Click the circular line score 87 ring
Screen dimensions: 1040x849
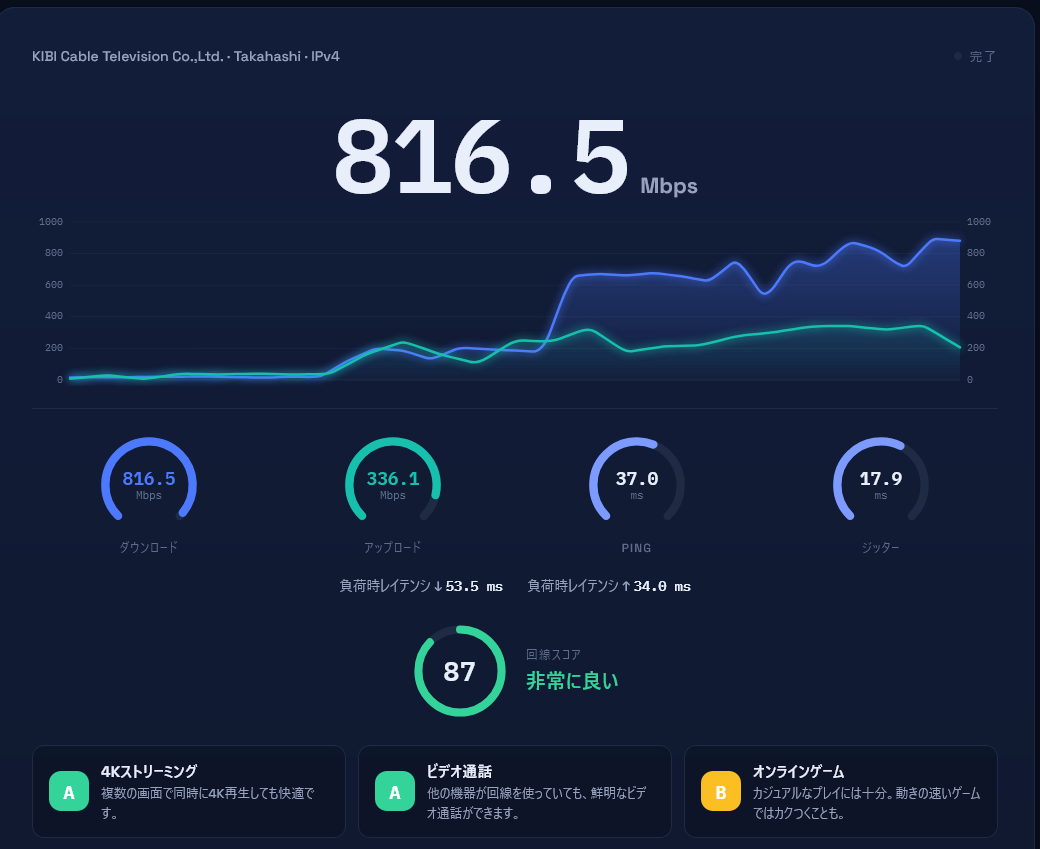point(460,671)
